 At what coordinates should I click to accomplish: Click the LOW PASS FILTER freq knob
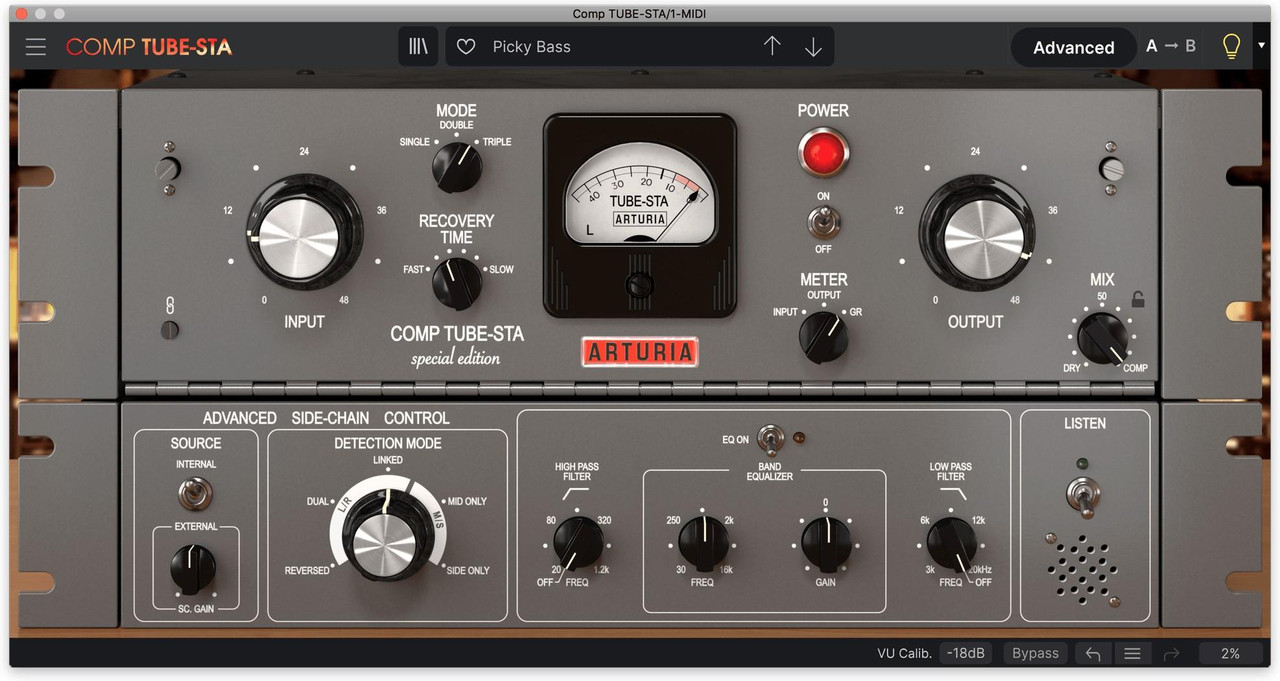951,543
